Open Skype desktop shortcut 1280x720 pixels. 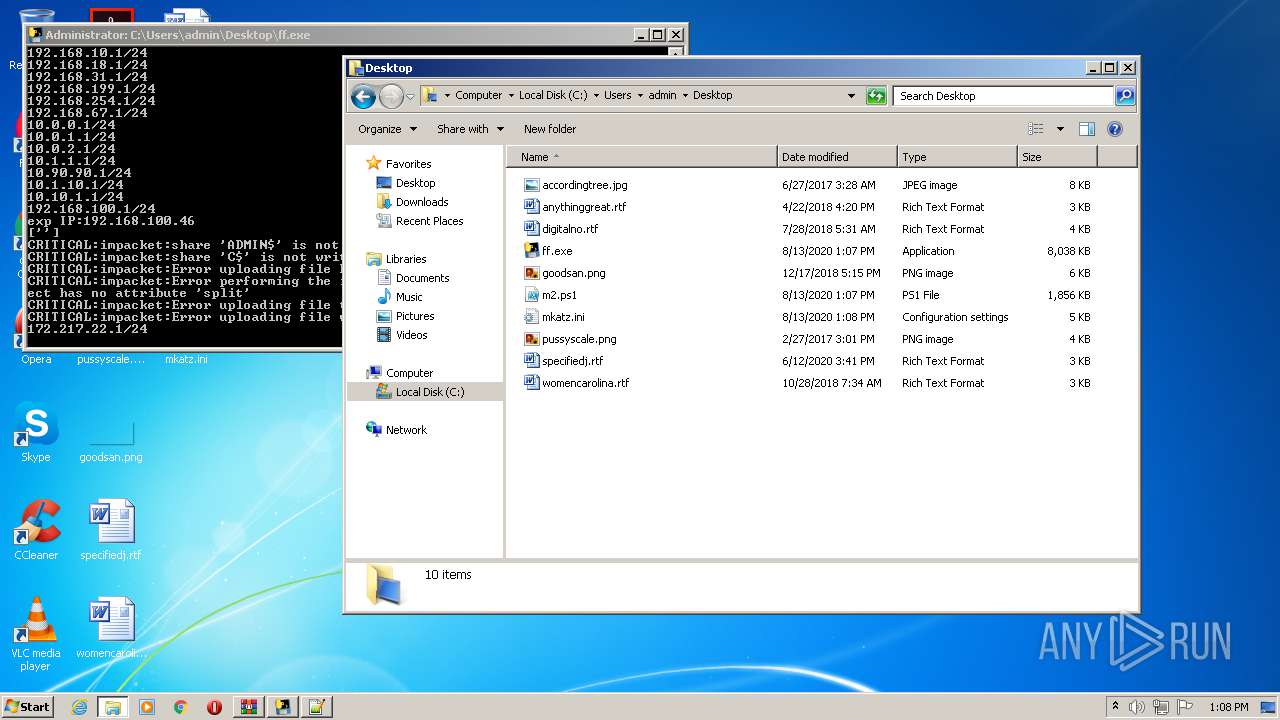pos(35,432)
